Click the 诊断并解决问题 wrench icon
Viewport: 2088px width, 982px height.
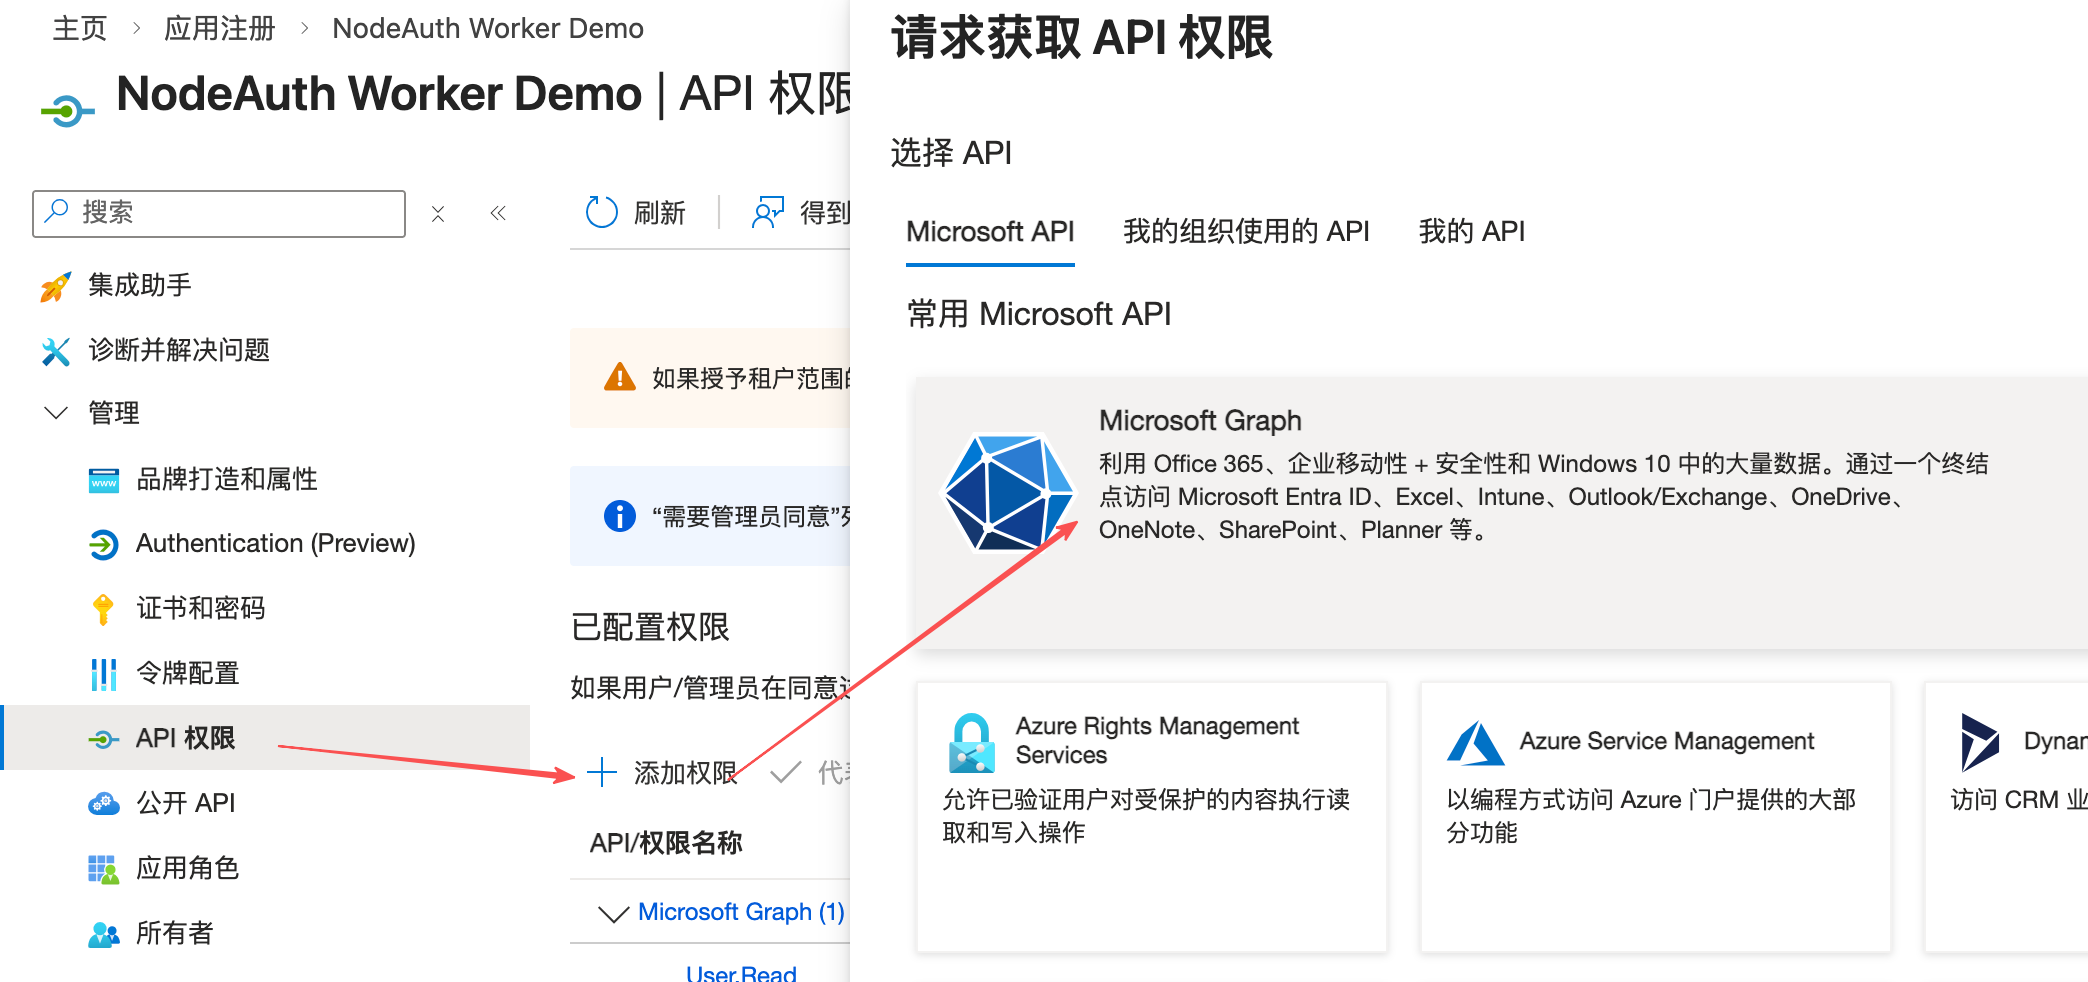pyautogui.click(x=56, y=351)
